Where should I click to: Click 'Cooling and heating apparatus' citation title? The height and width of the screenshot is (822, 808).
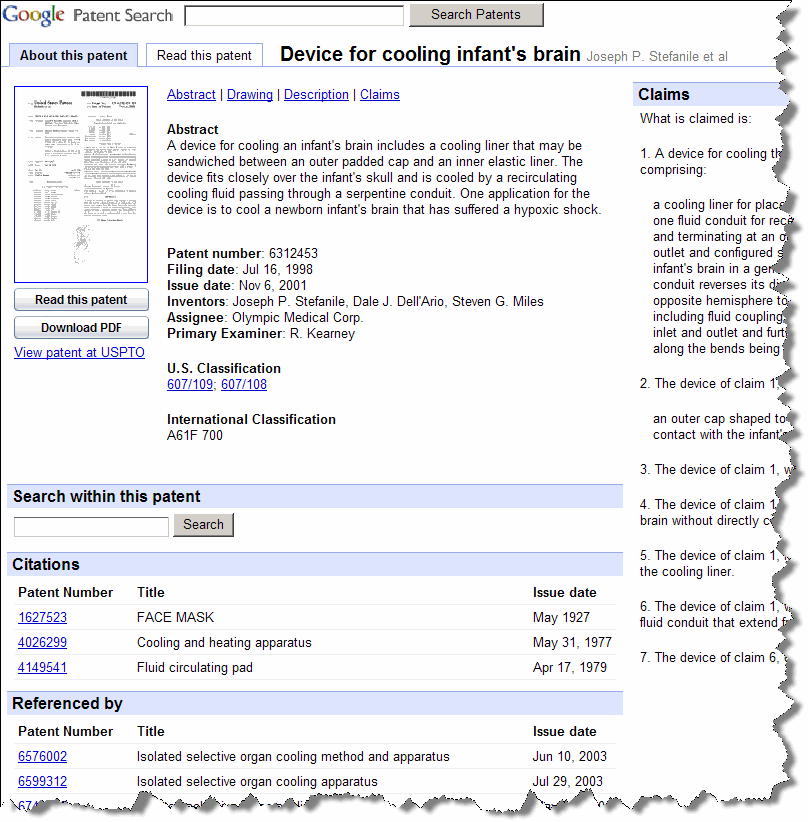pos(224,642)
